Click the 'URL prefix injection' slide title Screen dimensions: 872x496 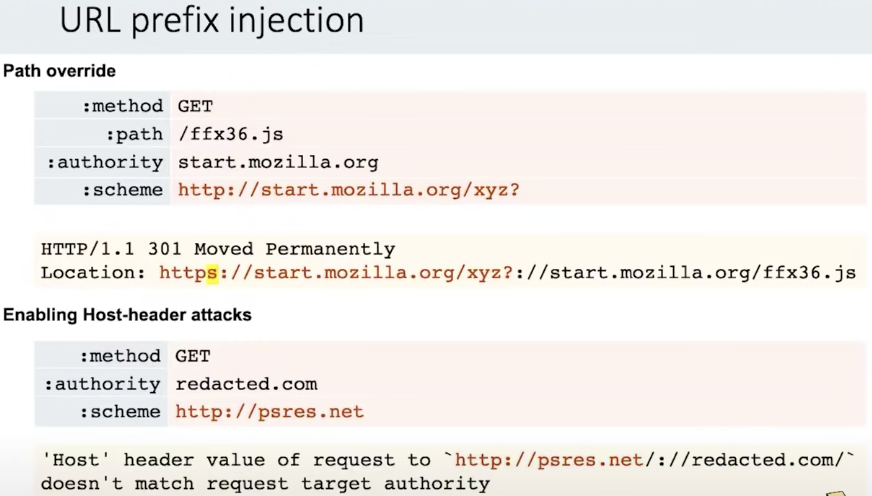[212, 22]
